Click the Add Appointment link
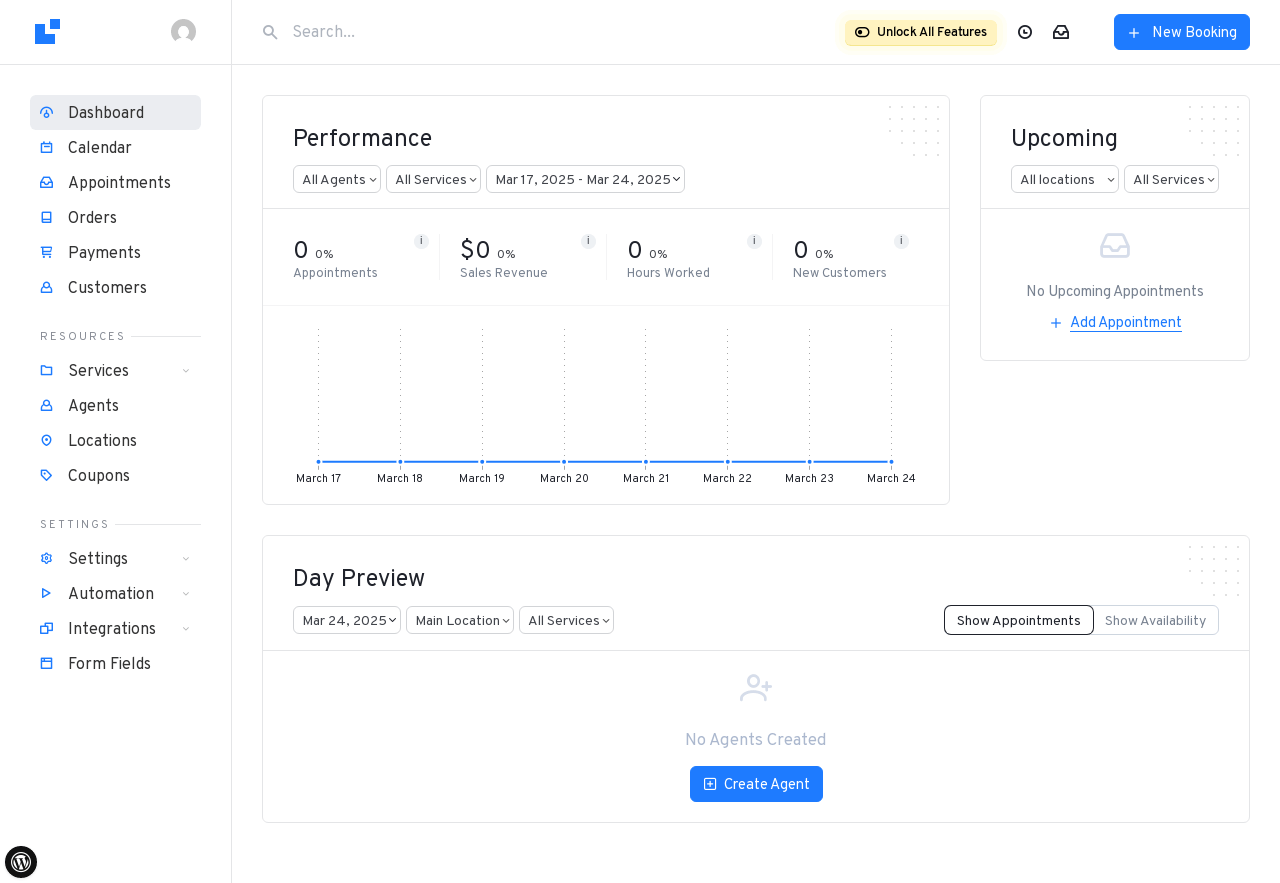 click(1125, 322)
